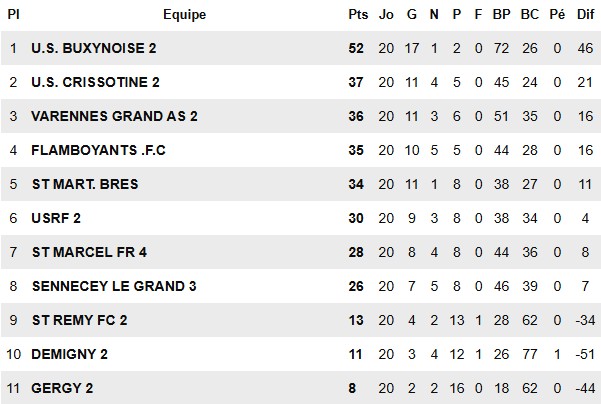Click ST REMY FC 2 team
601x404 pixels.
click(x=80, y=320)
